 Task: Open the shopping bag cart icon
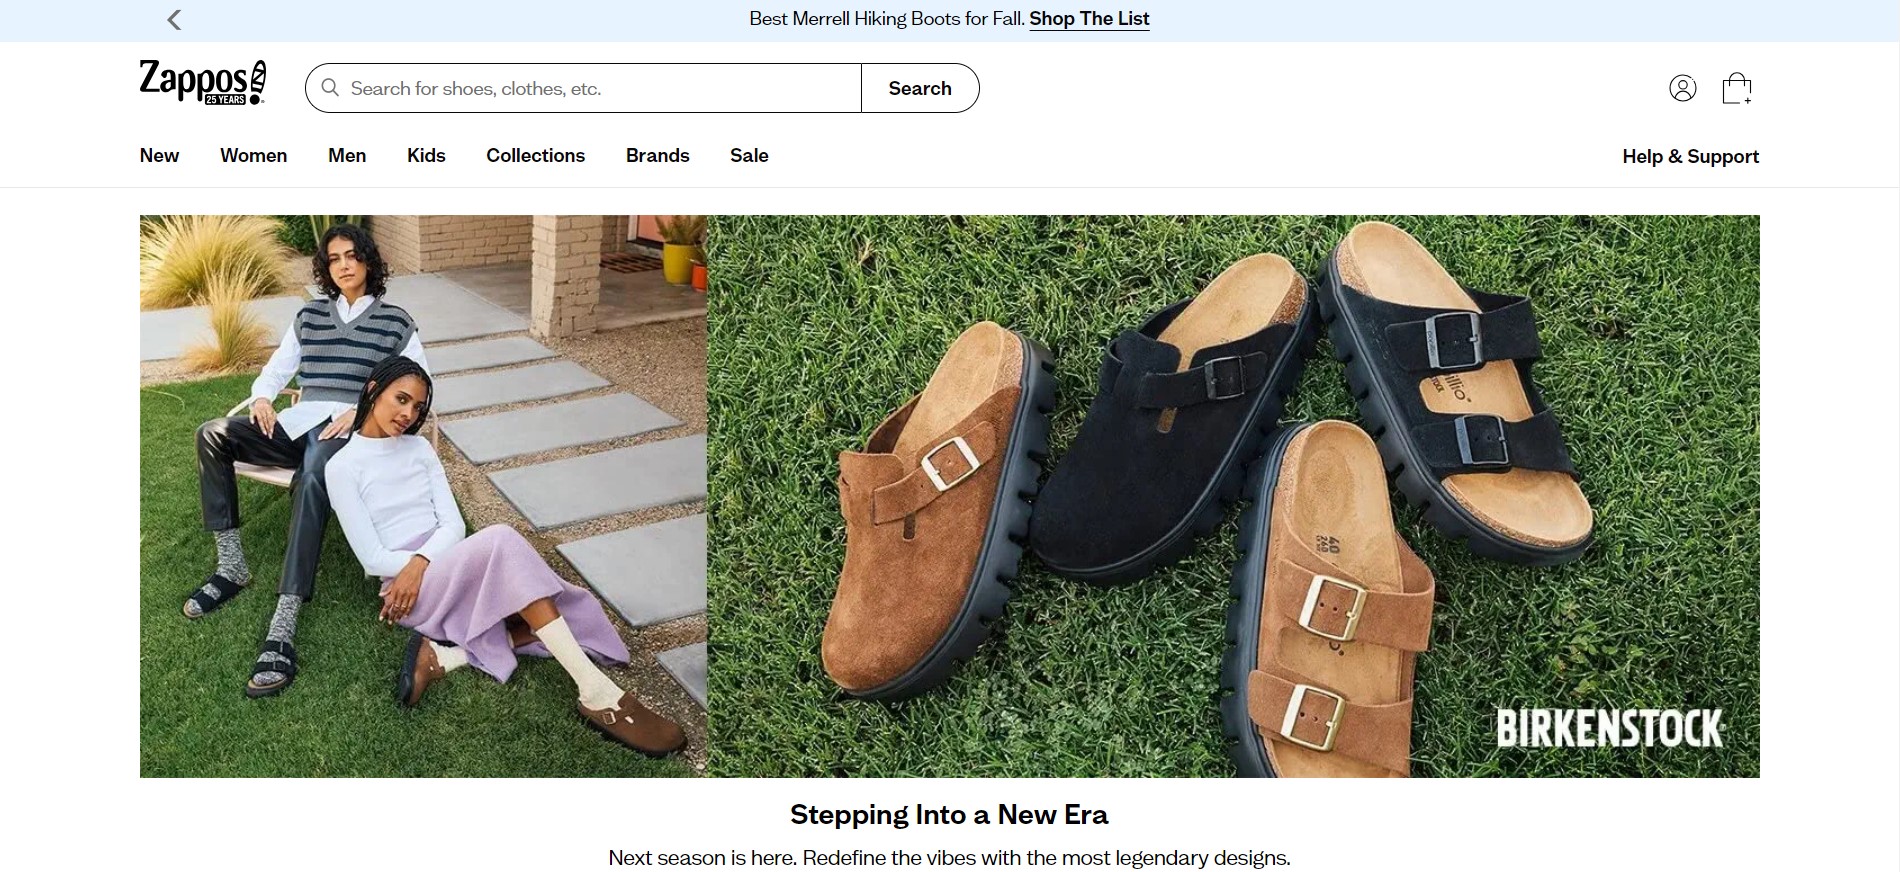1739,87
